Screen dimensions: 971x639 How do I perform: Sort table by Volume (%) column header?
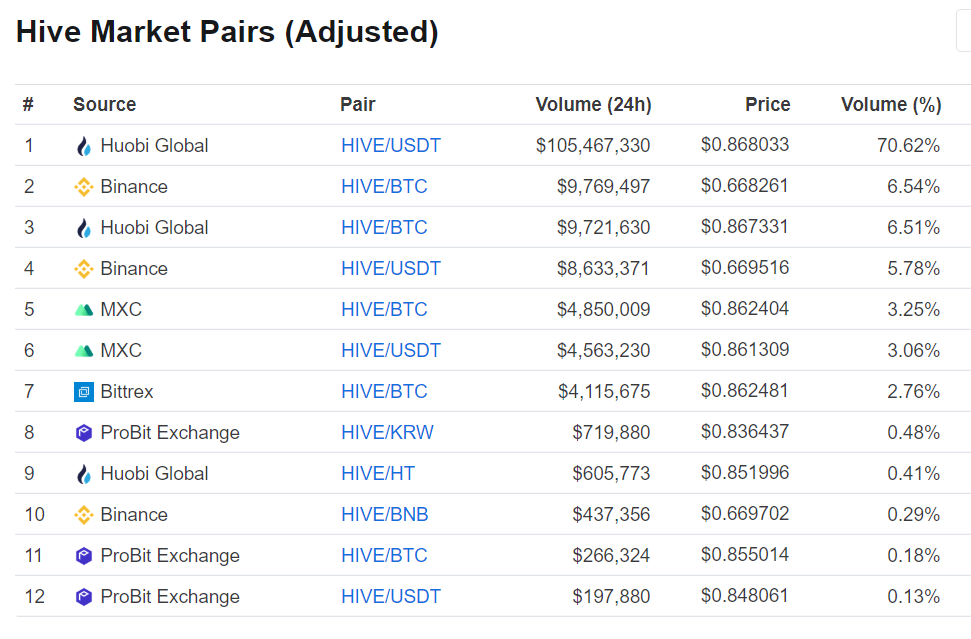point(890,104)
